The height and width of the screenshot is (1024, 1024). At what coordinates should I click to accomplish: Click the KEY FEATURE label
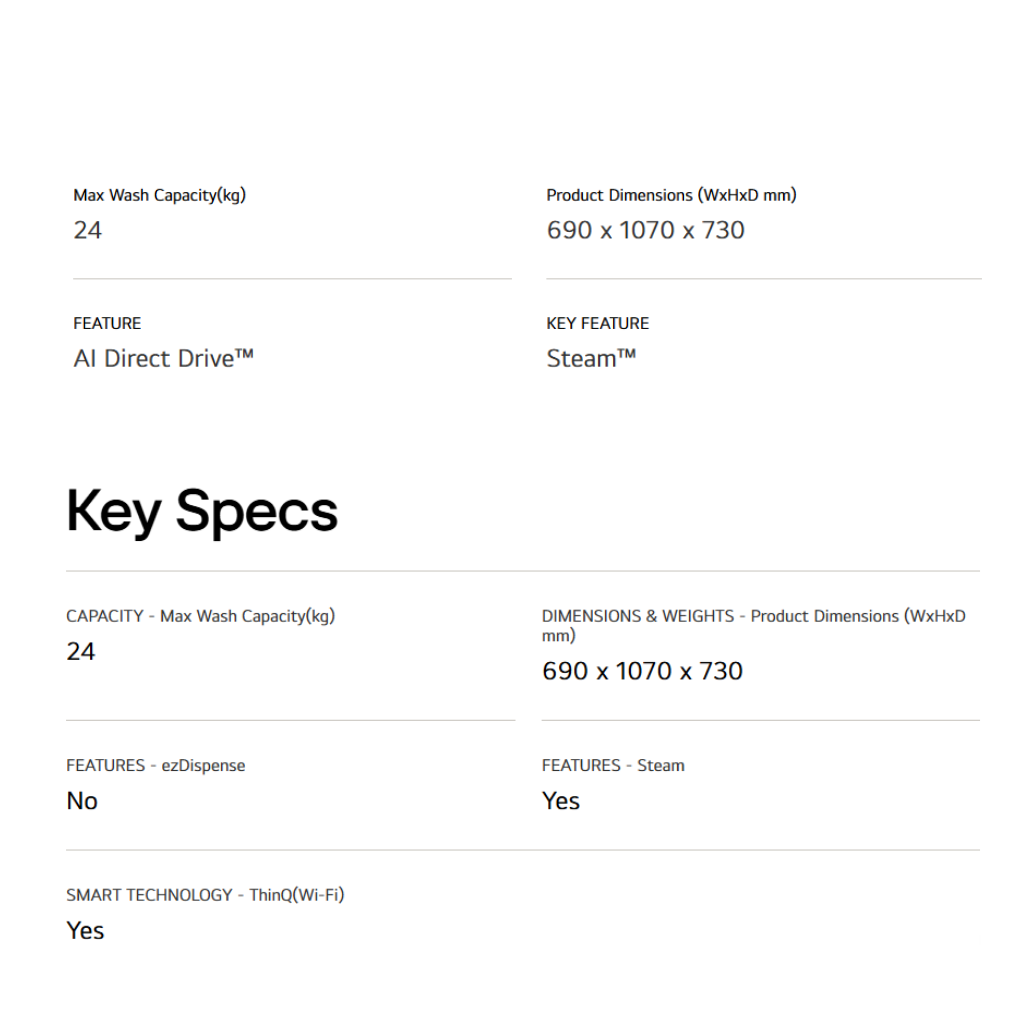(x=597, y=323)
